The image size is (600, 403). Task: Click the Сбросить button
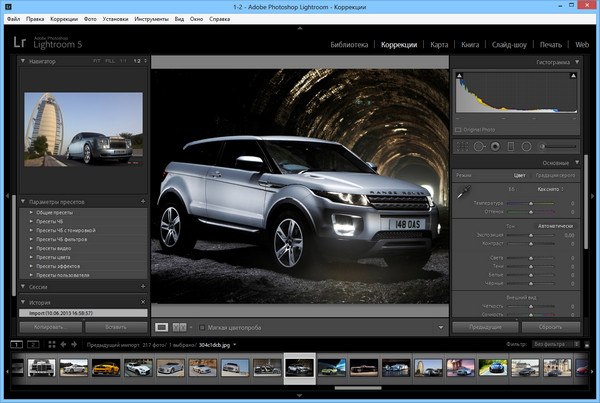pos(551,326)
